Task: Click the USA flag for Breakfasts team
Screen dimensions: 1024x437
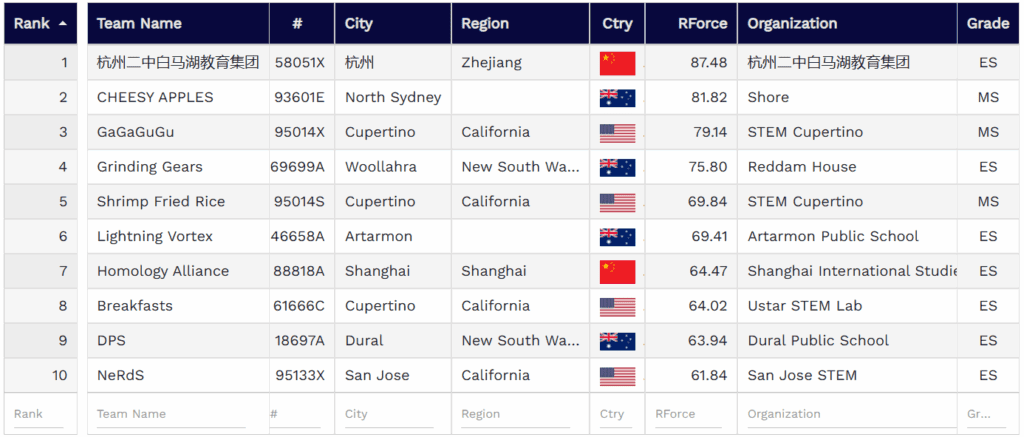Action: point(617,306)
